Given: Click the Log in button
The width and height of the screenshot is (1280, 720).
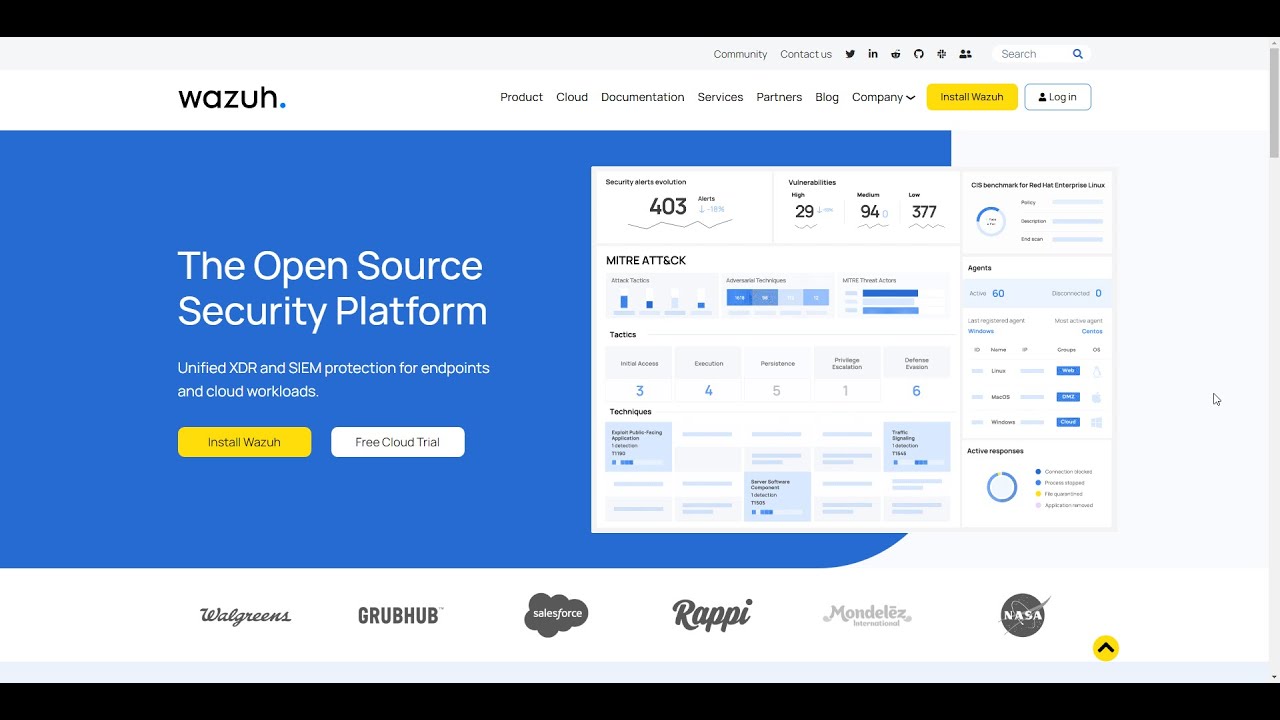Looking at the screenshot, I should [1057, 97].
